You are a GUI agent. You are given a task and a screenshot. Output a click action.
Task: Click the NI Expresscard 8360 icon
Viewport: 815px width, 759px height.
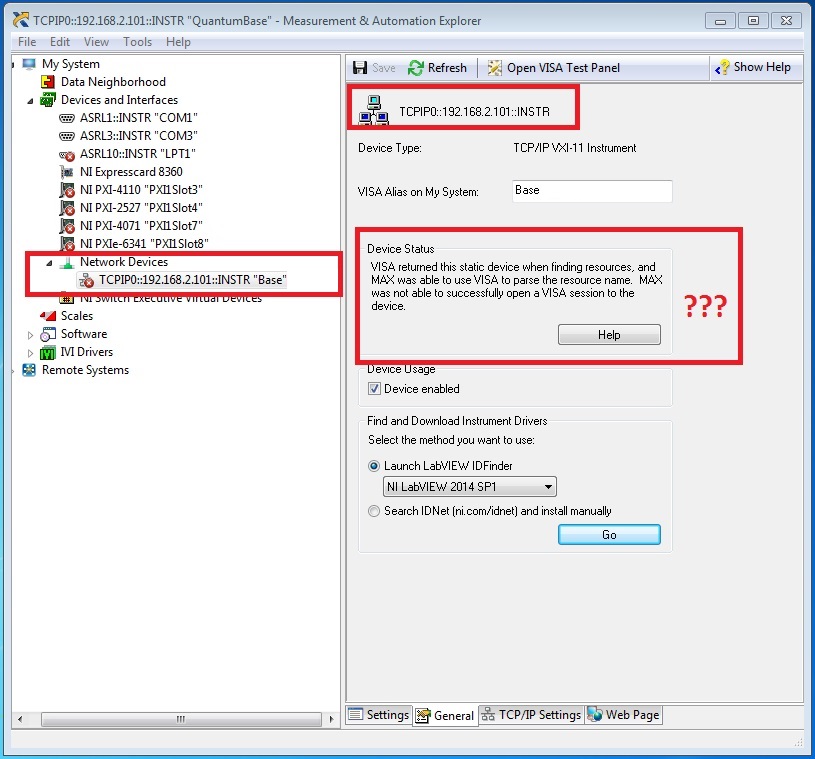point(67,172)
